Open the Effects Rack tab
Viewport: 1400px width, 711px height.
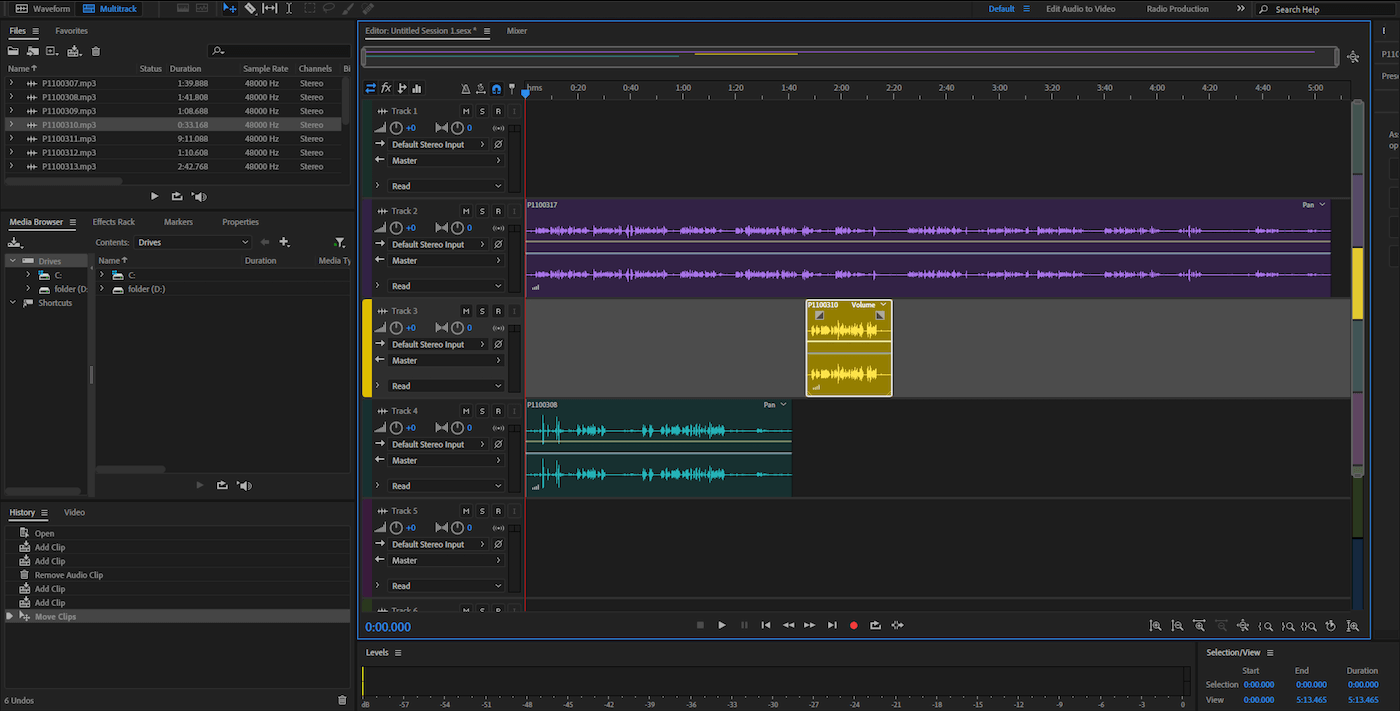[113, 222]
